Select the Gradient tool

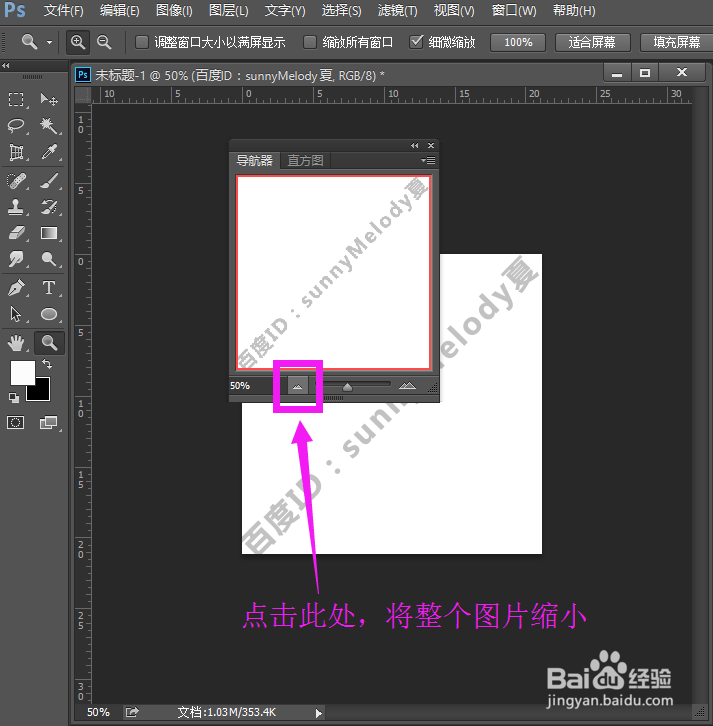49,233
